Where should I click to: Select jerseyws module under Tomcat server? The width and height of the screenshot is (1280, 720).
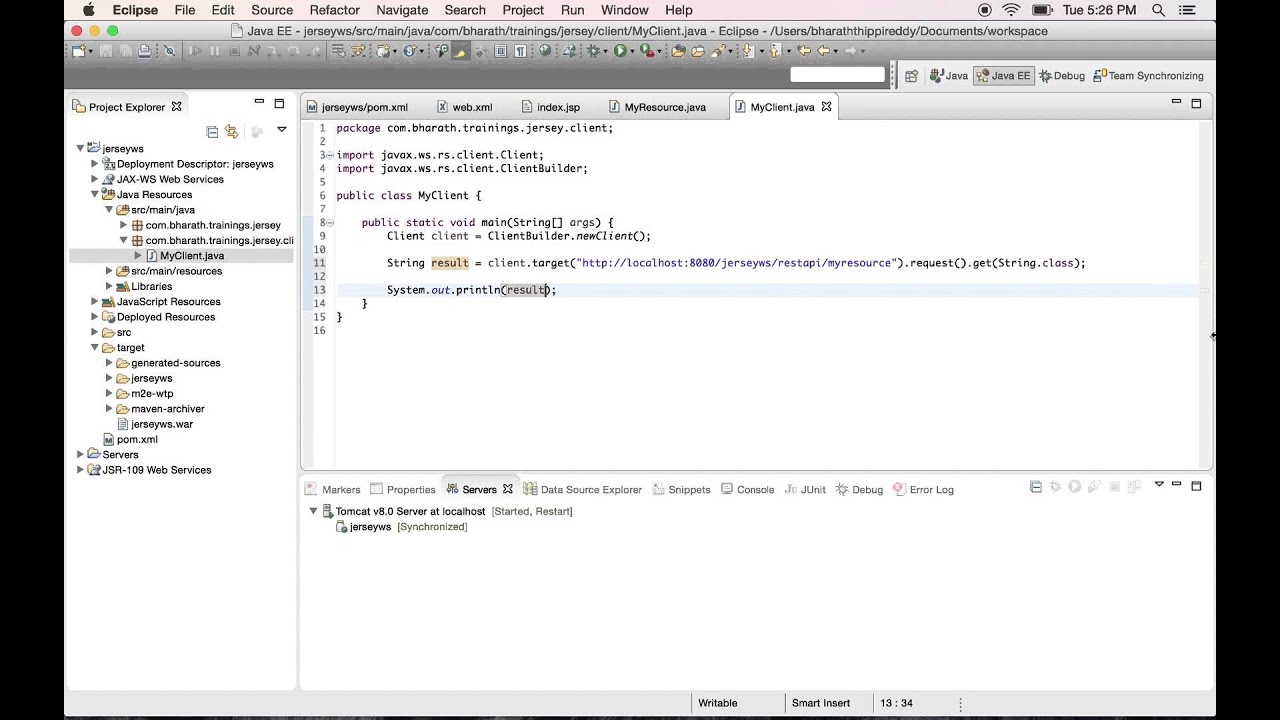coord(370,527)
